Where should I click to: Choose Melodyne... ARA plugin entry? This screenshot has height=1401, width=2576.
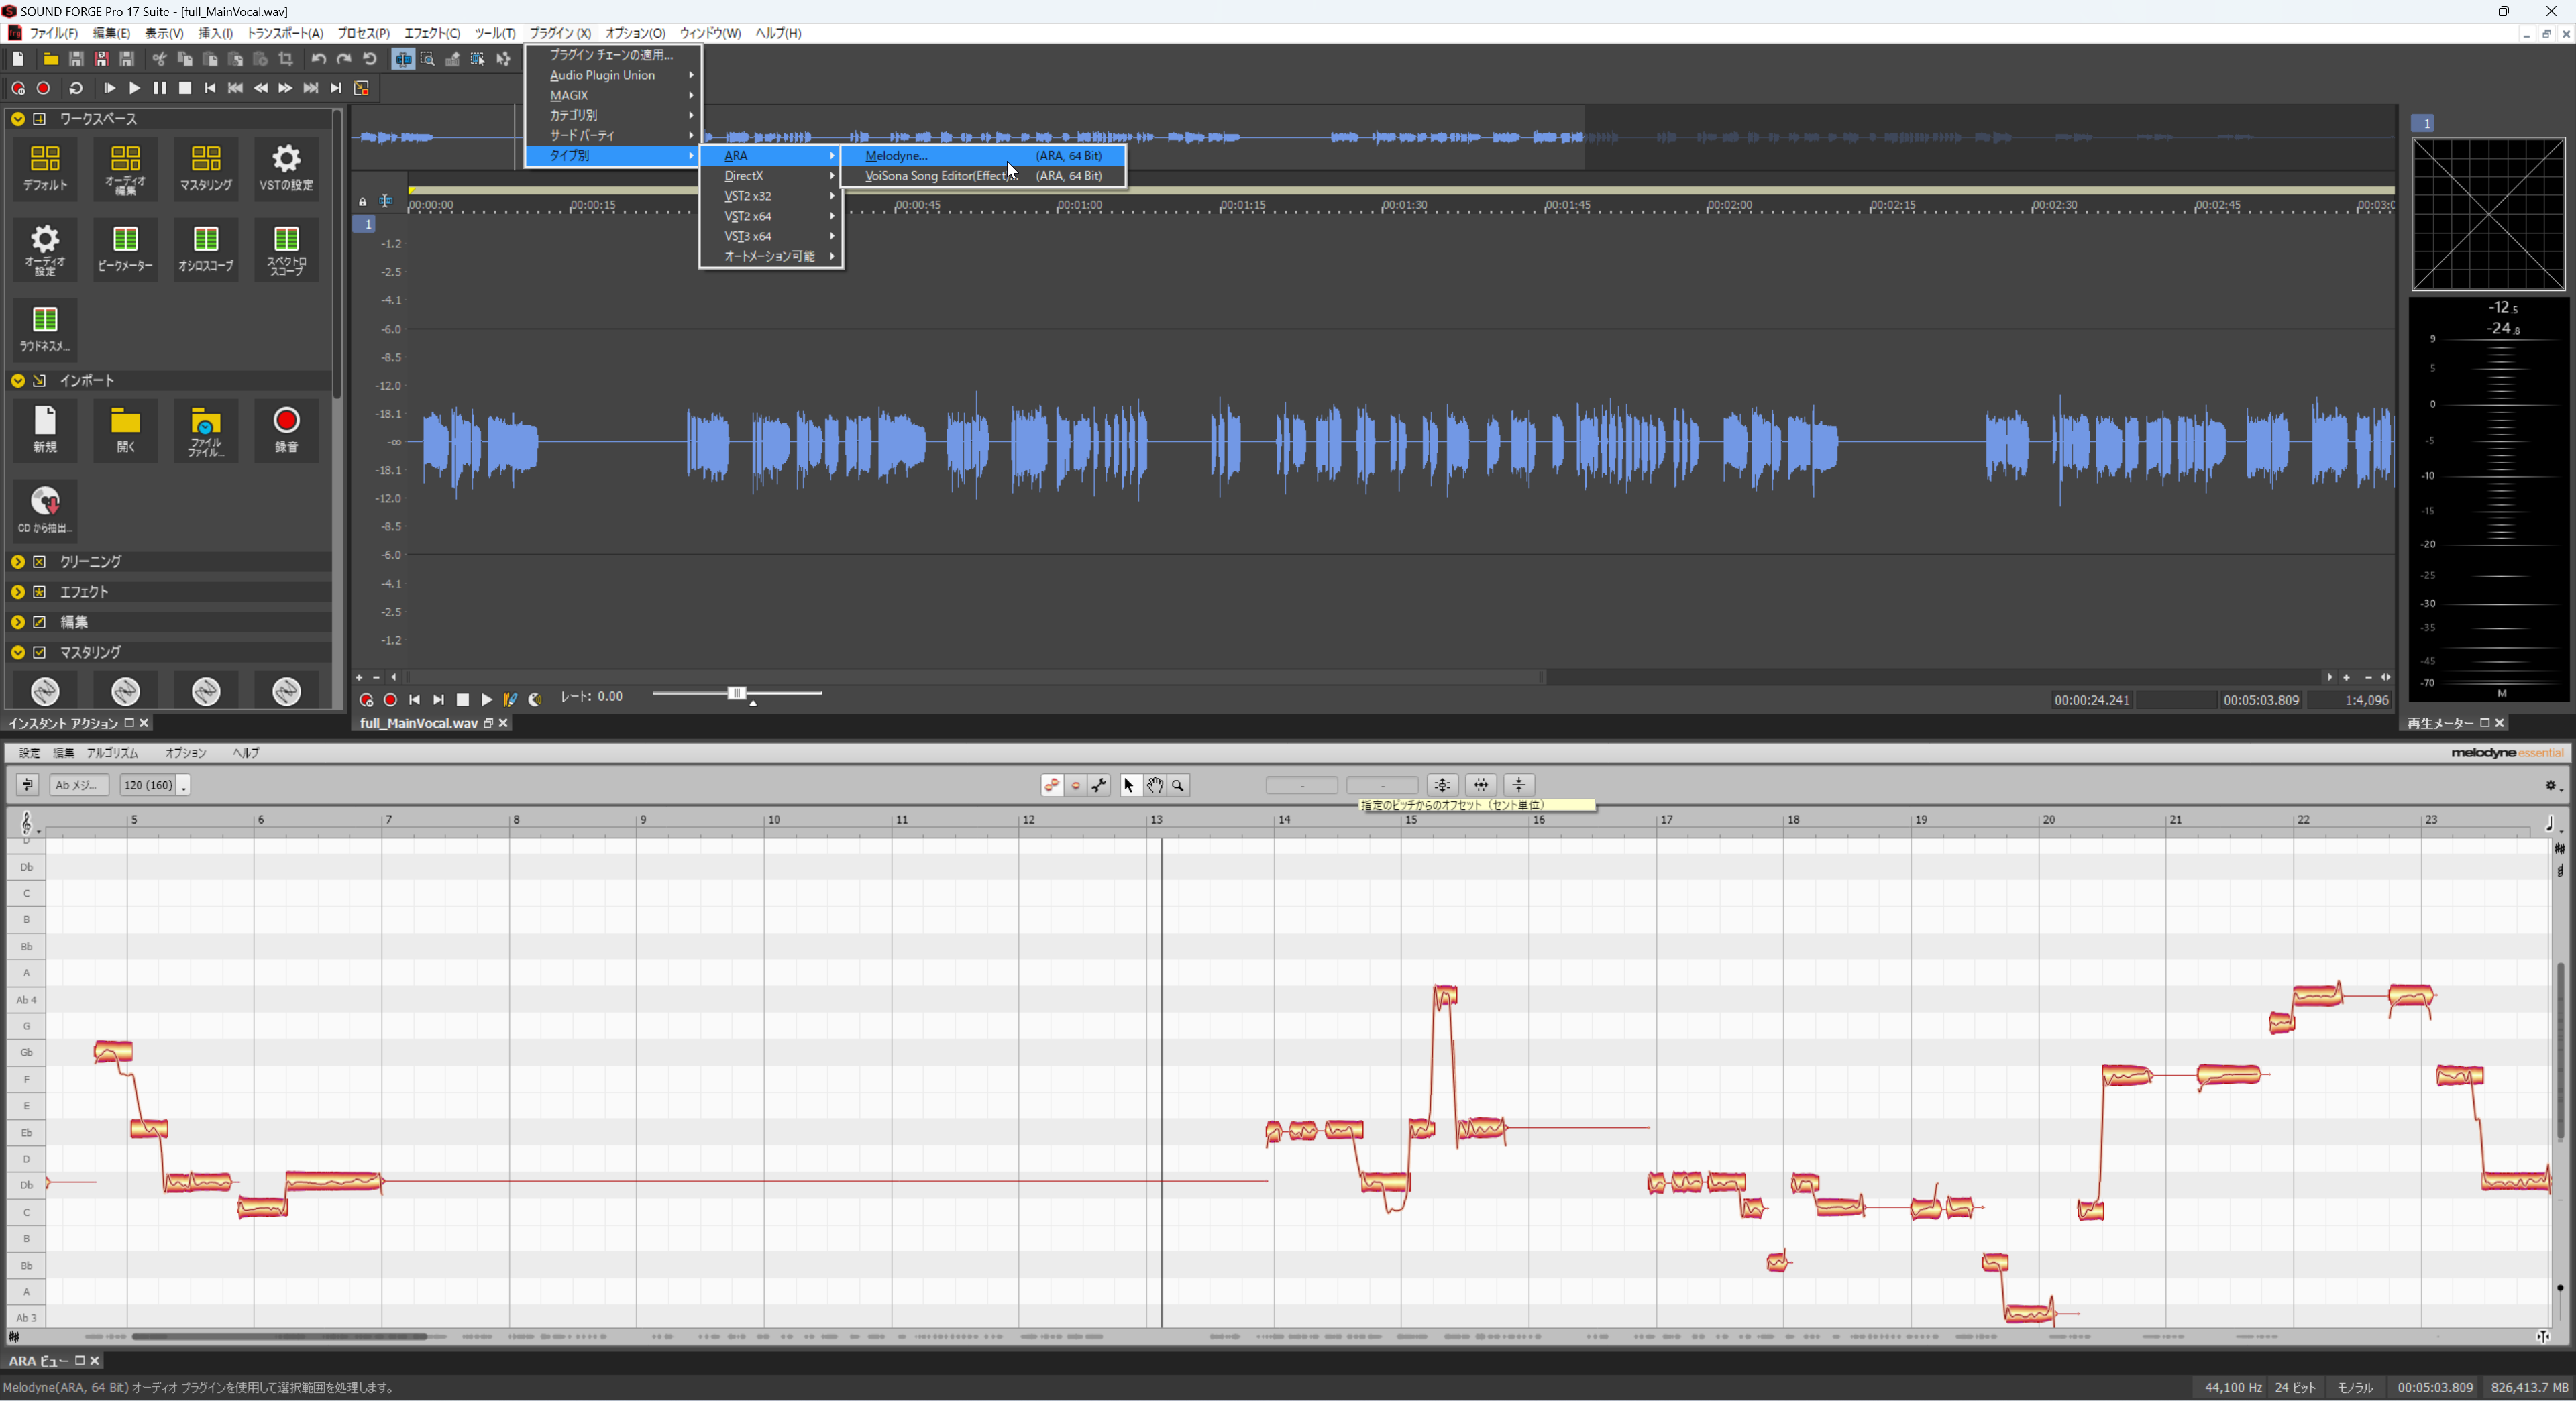983,156
